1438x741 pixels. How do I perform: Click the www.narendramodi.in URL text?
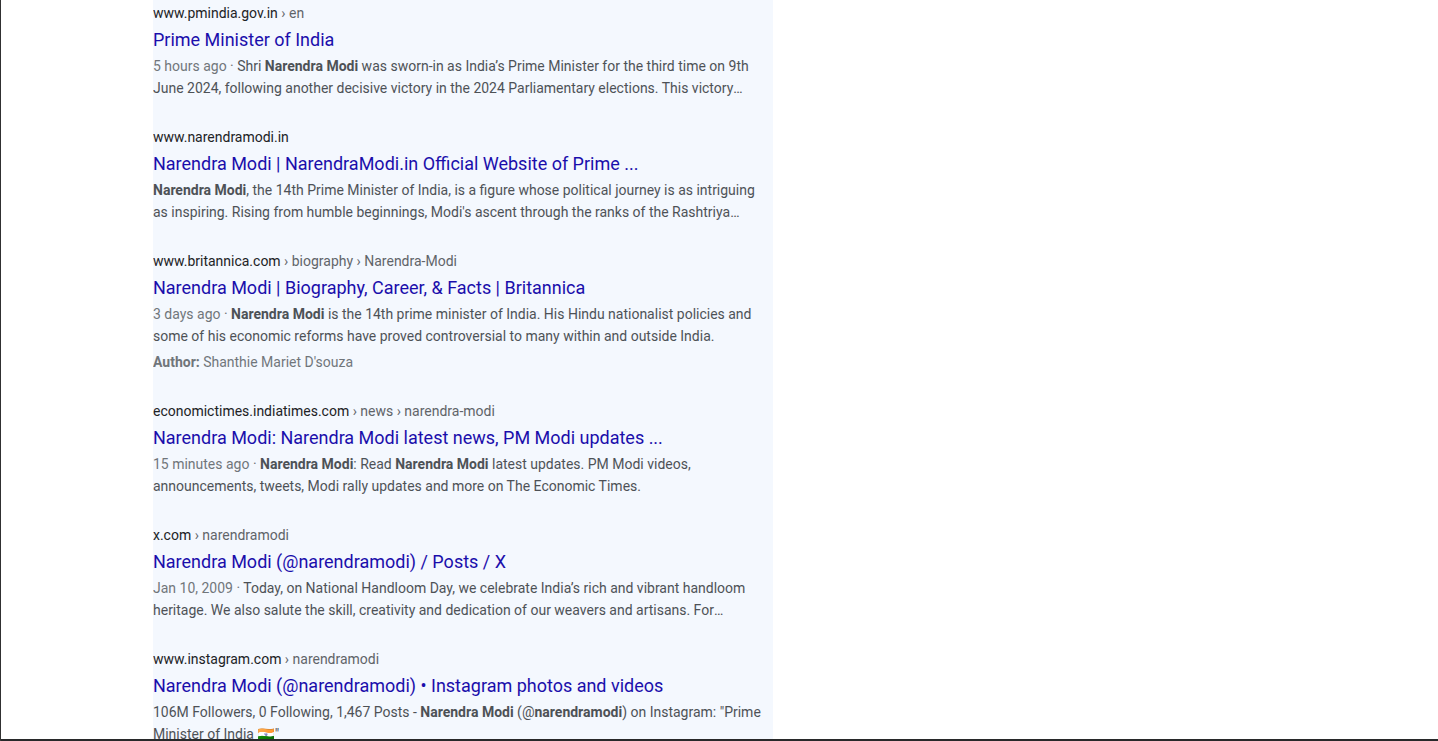tap(221, 137)
